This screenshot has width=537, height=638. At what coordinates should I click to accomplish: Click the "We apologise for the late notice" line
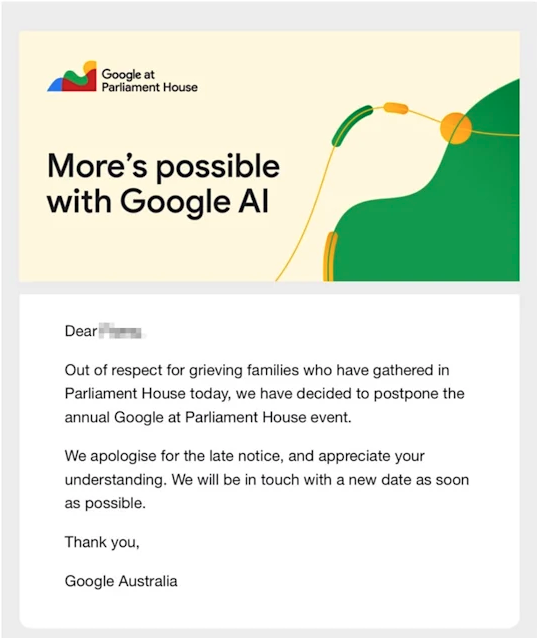(244, 456)
